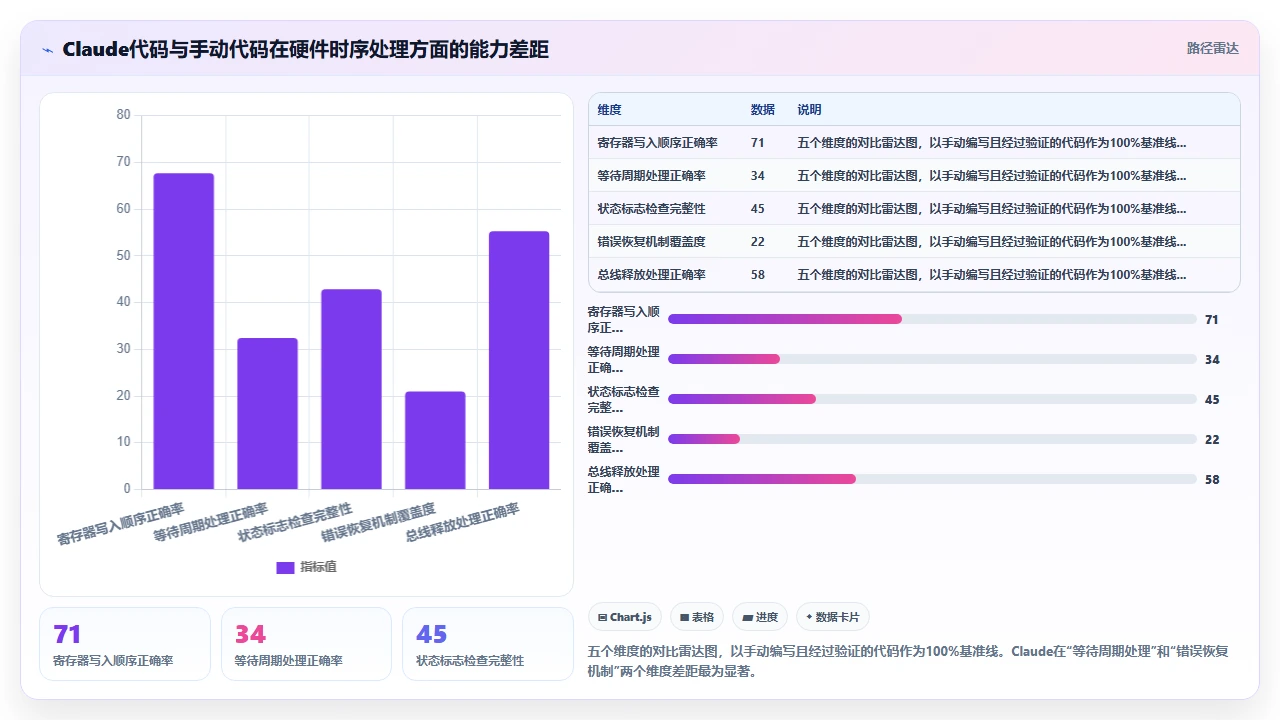Click the 说明 column header
This screenshot has width=1280, height=720.
tap(809, 110)
